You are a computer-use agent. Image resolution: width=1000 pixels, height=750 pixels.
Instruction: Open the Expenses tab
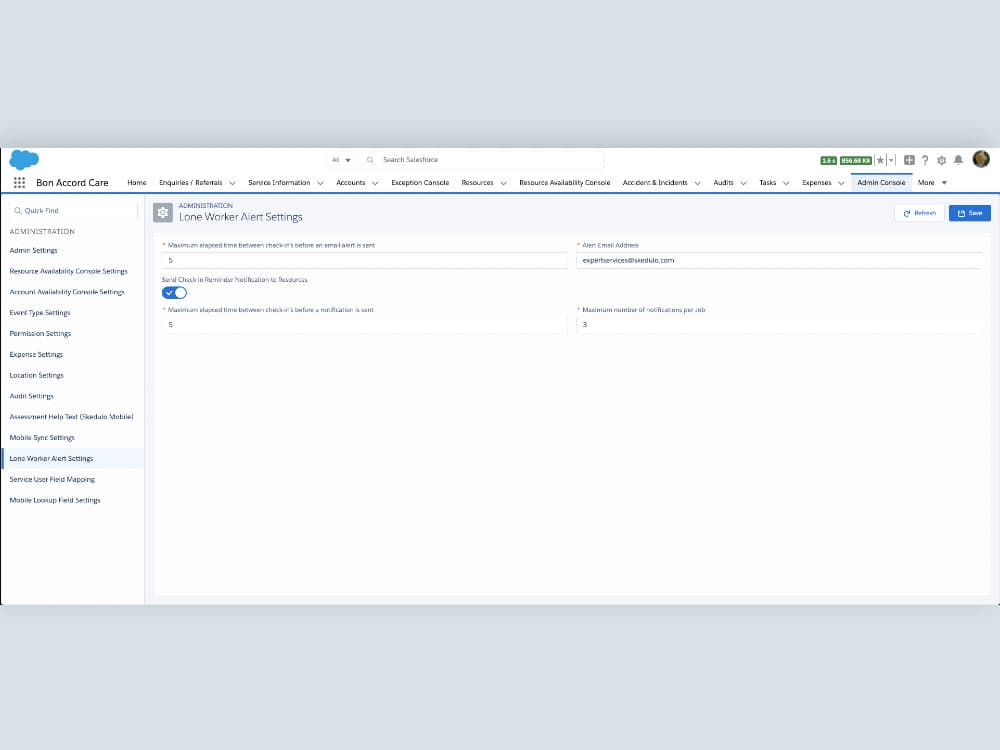point(816,182)
